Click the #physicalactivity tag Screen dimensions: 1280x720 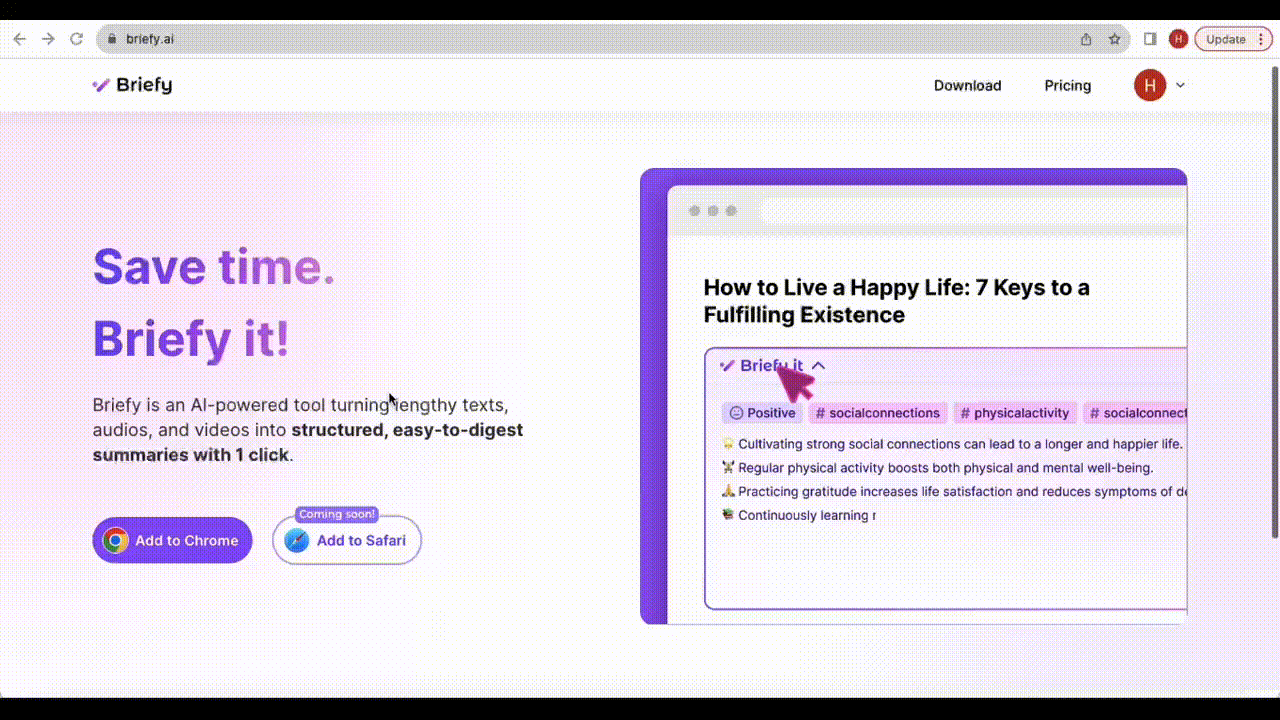[1014, 413]
